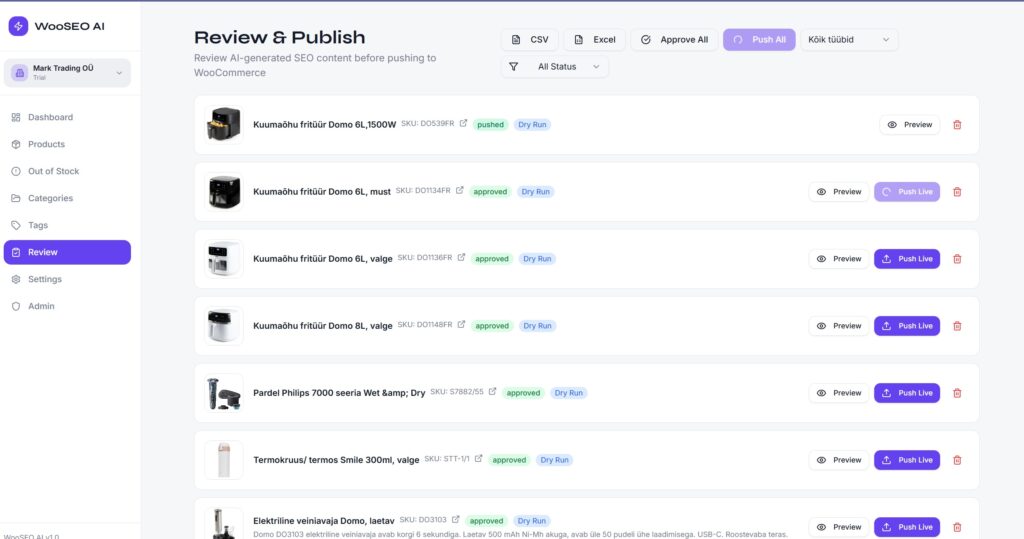The width and height of the screenshot is (1024, 539).
Task: Click the filter funnel icon
Action: 514,67
